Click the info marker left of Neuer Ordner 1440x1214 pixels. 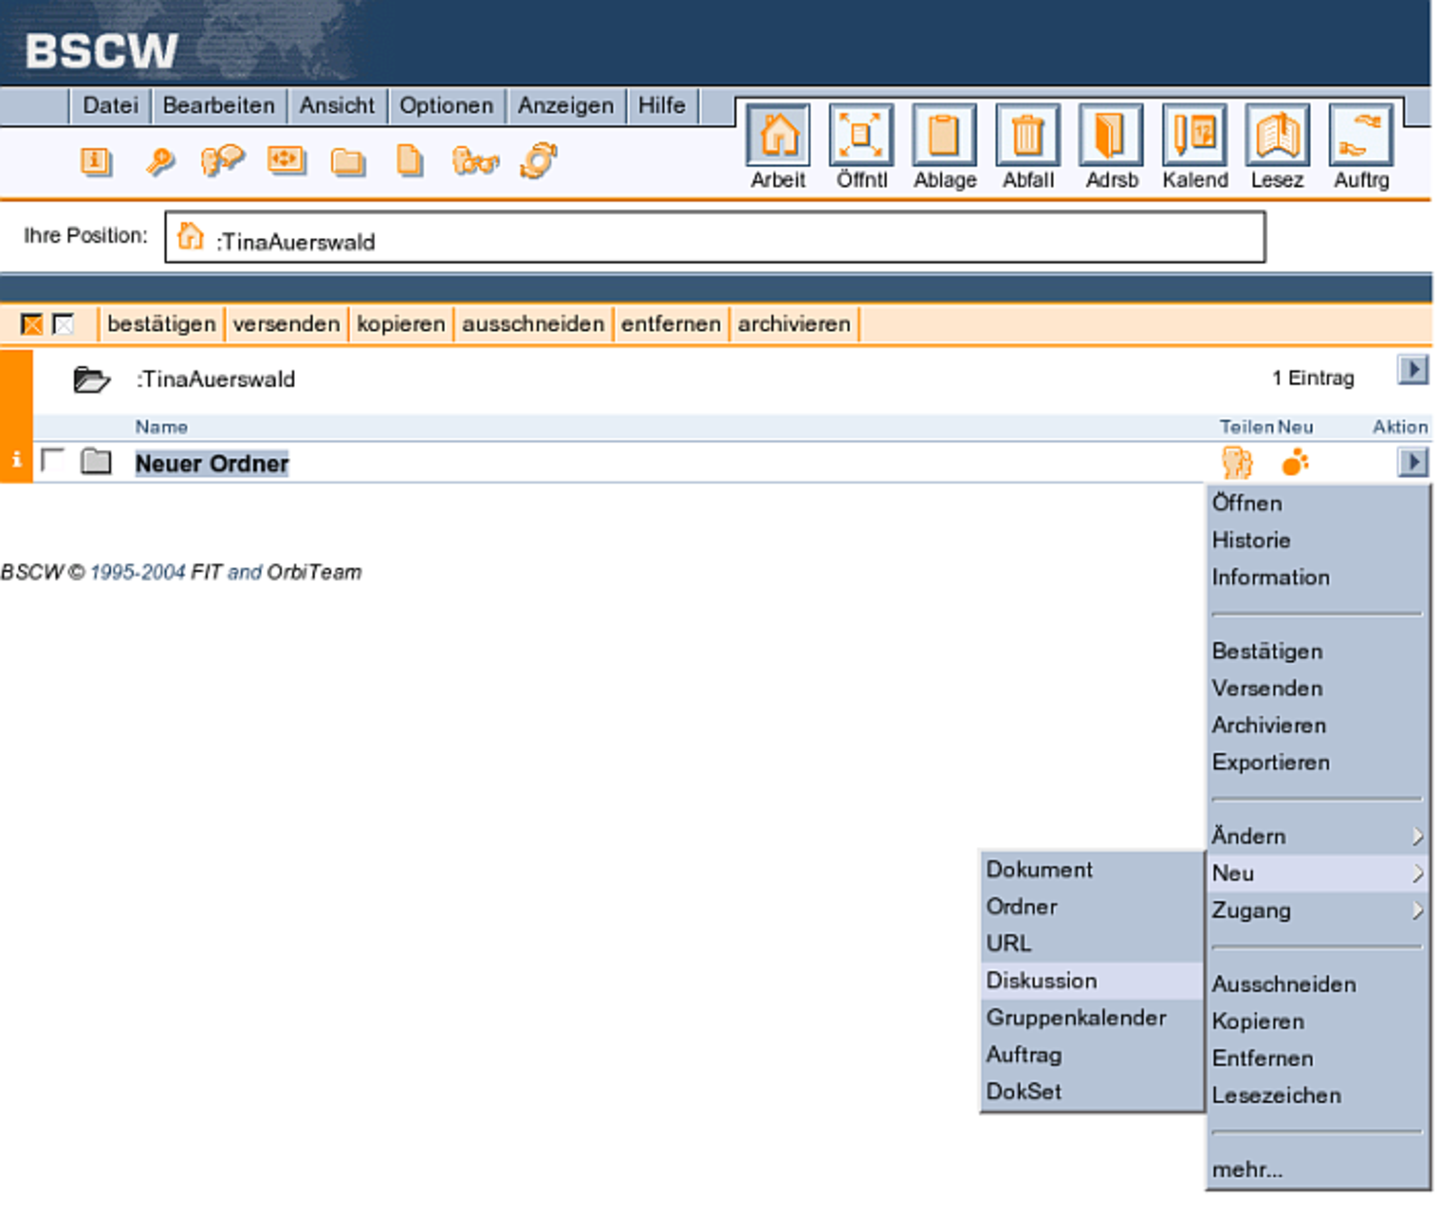coord(16,460)
